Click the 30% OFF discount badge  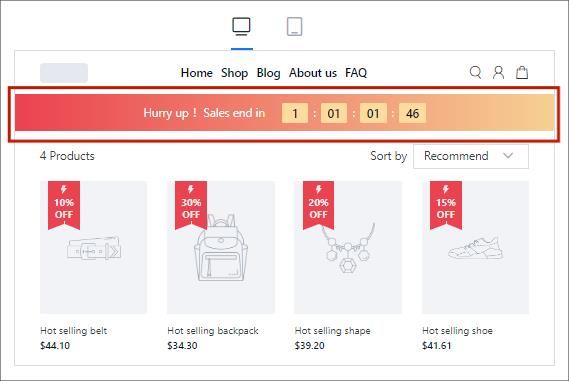click(191, 205)
